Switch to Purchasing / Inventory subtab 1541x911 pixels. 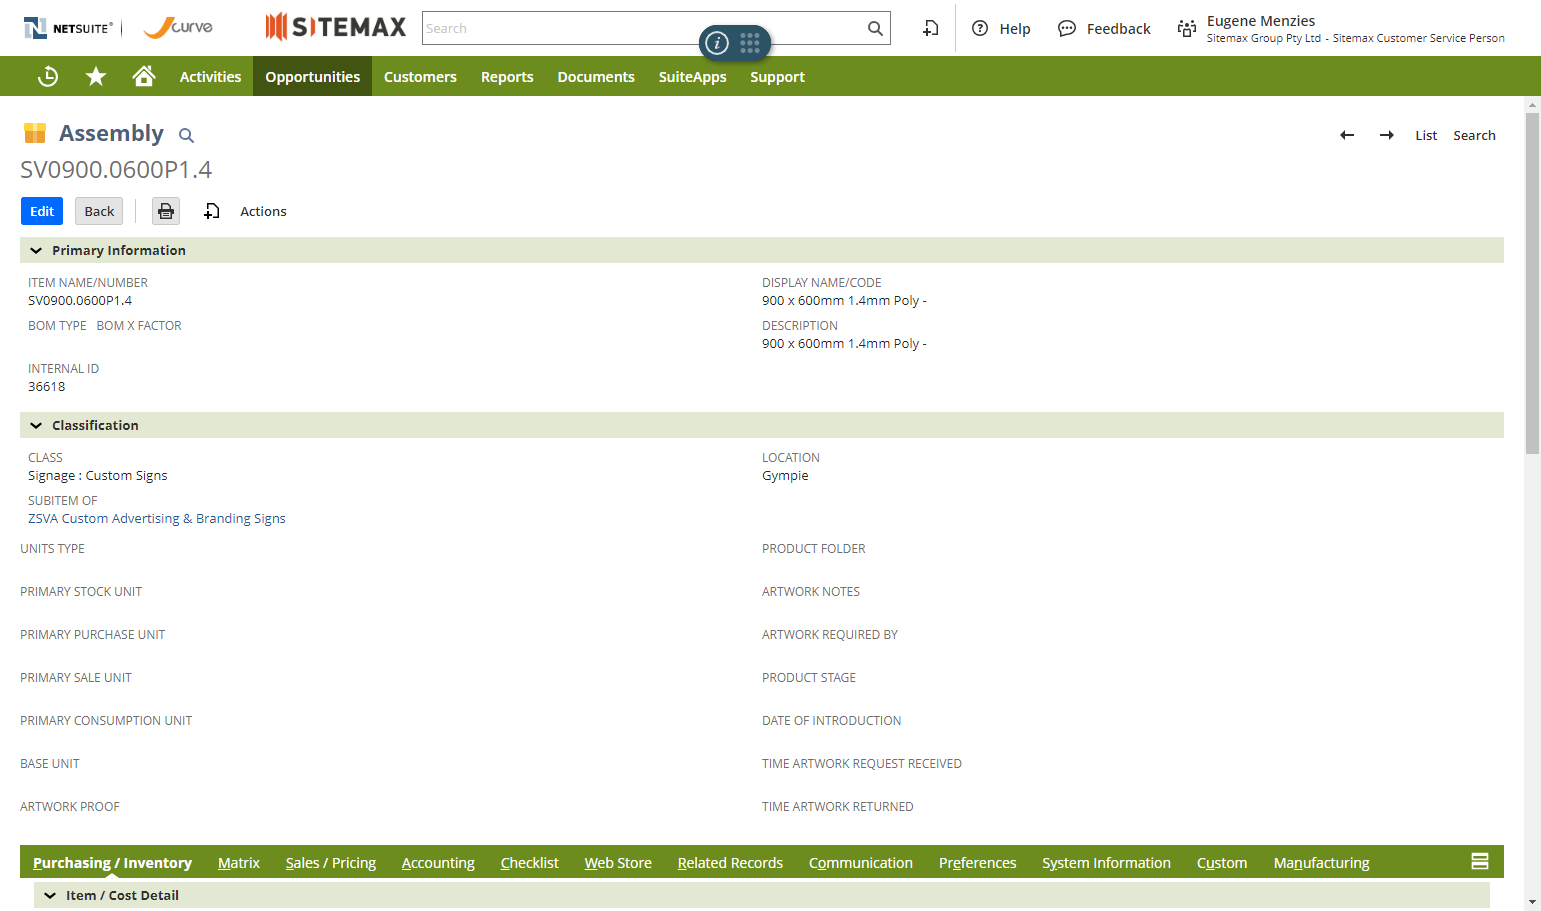[112, 862]
